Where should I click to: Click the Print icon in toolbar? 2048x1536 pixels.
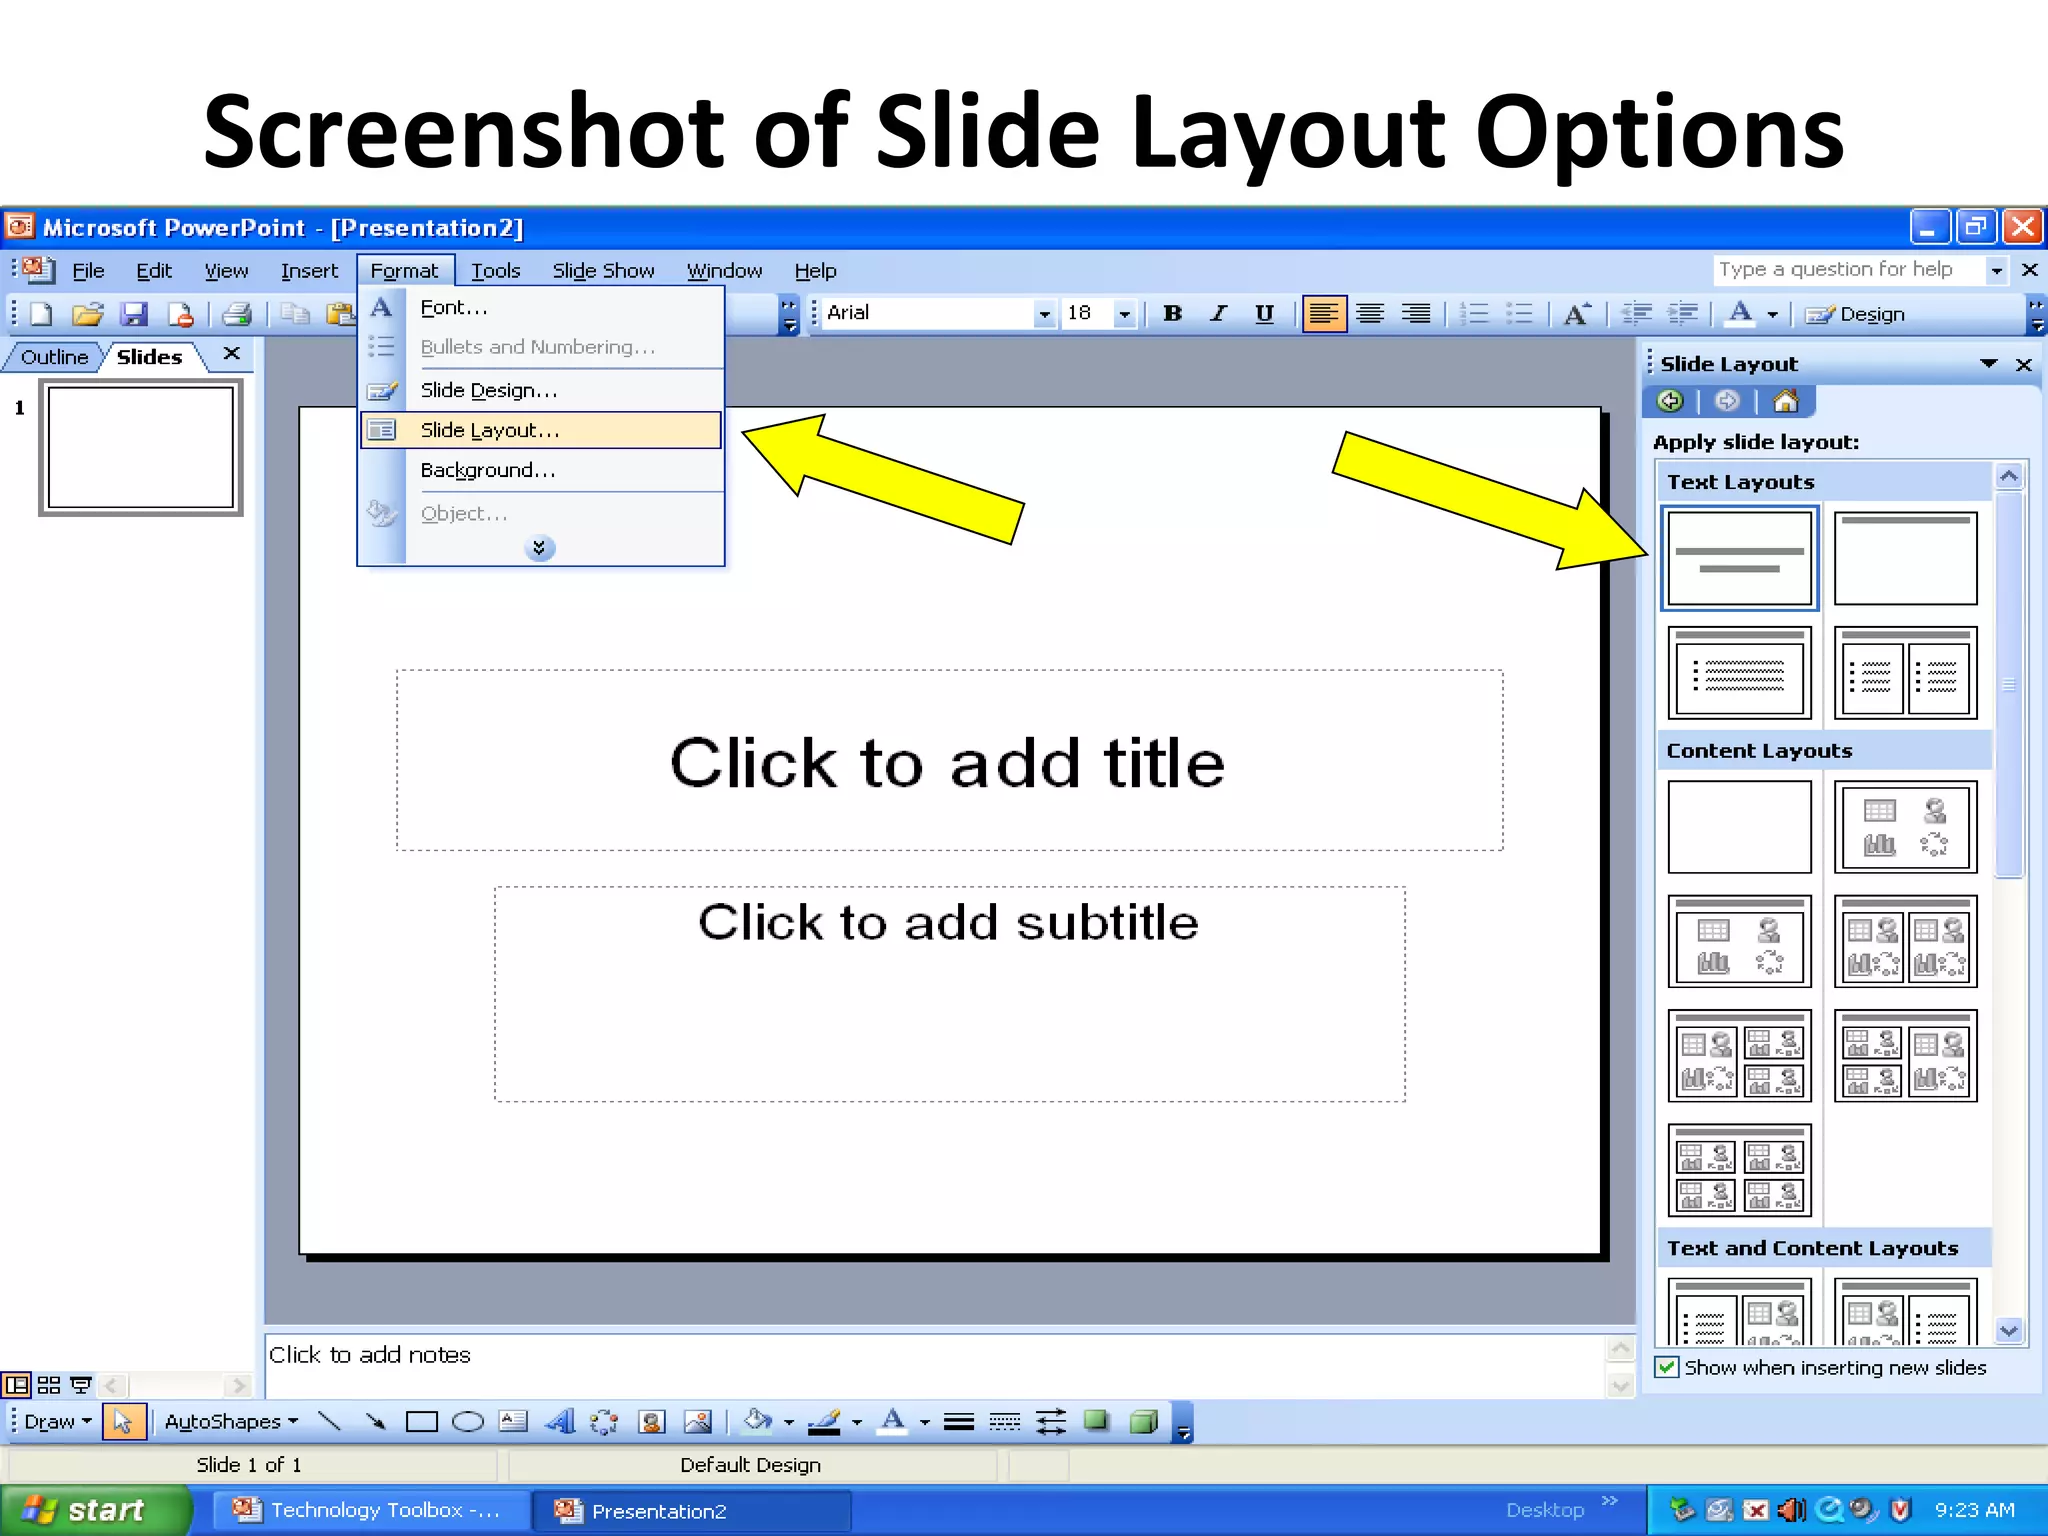237,314
